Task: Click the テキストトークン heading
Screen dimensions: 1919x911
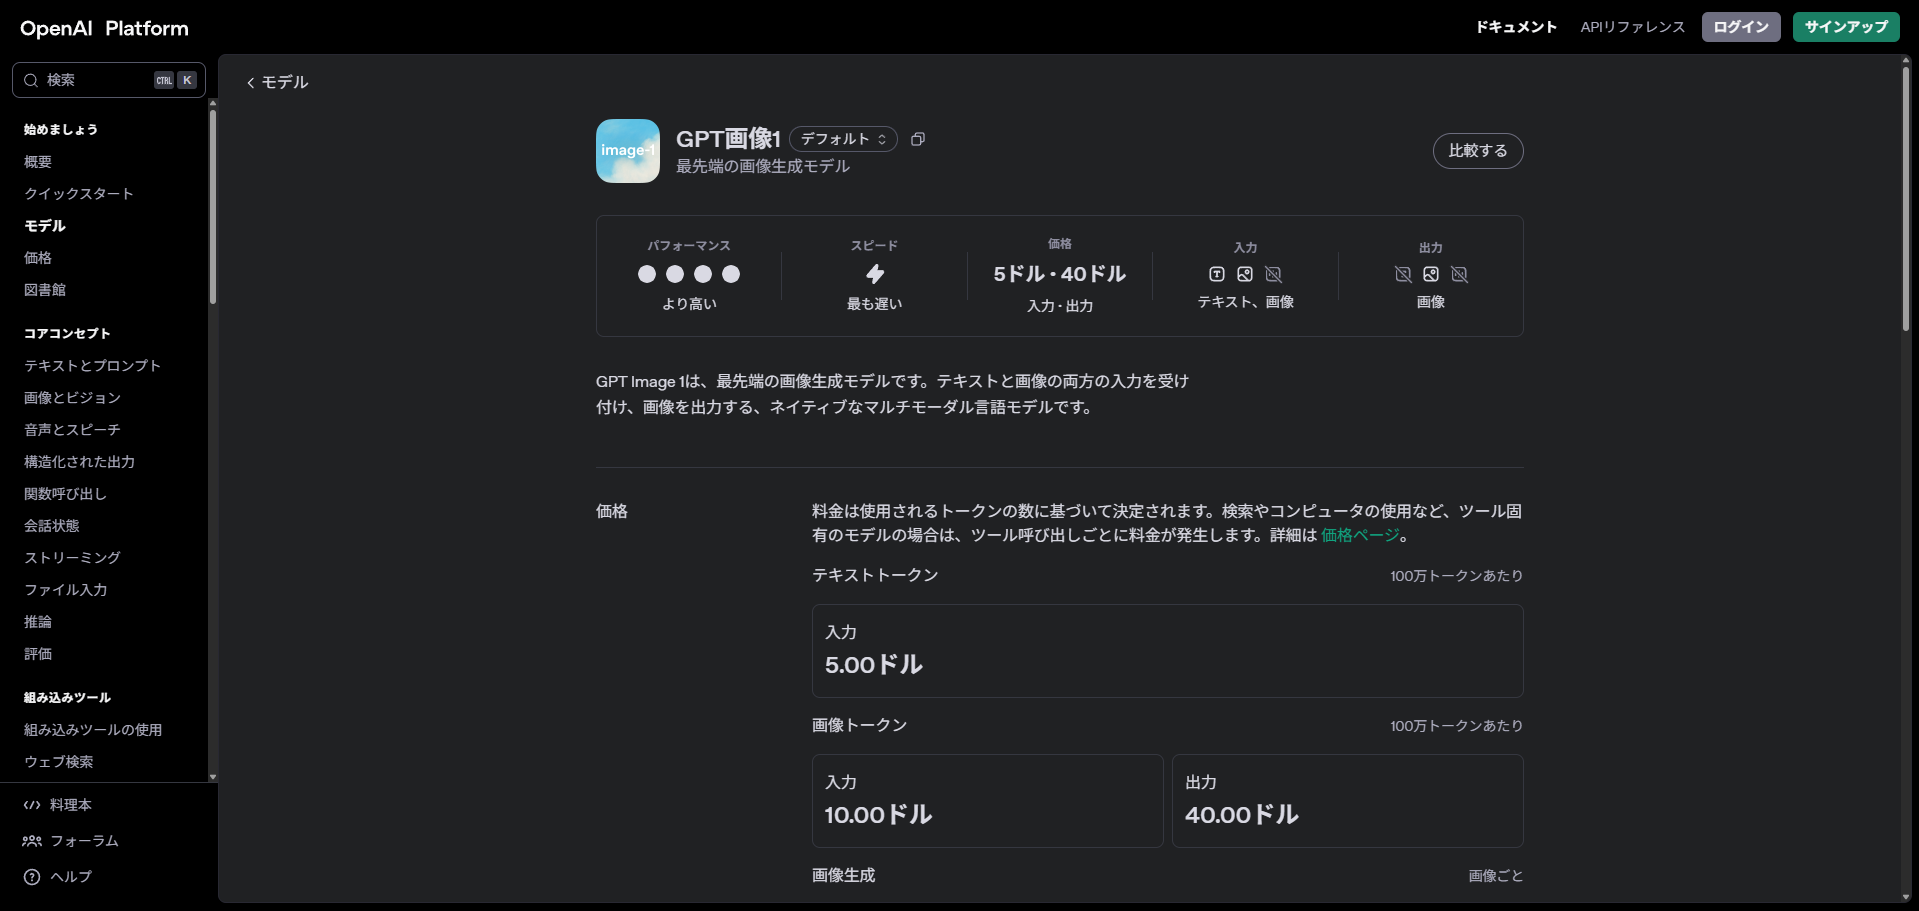Action: pos(875,575)
